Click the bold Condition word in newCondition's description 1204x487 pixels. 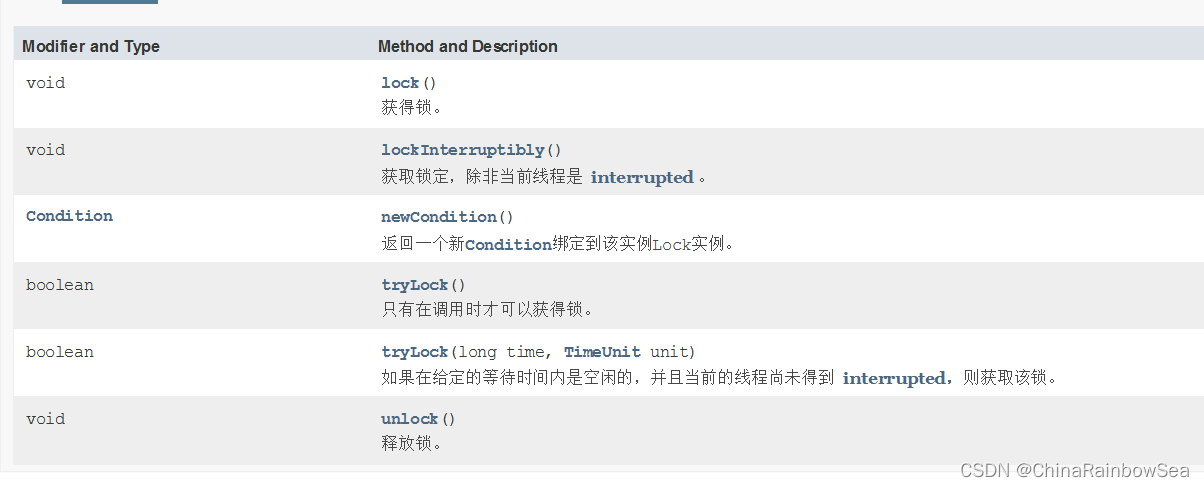508,244
